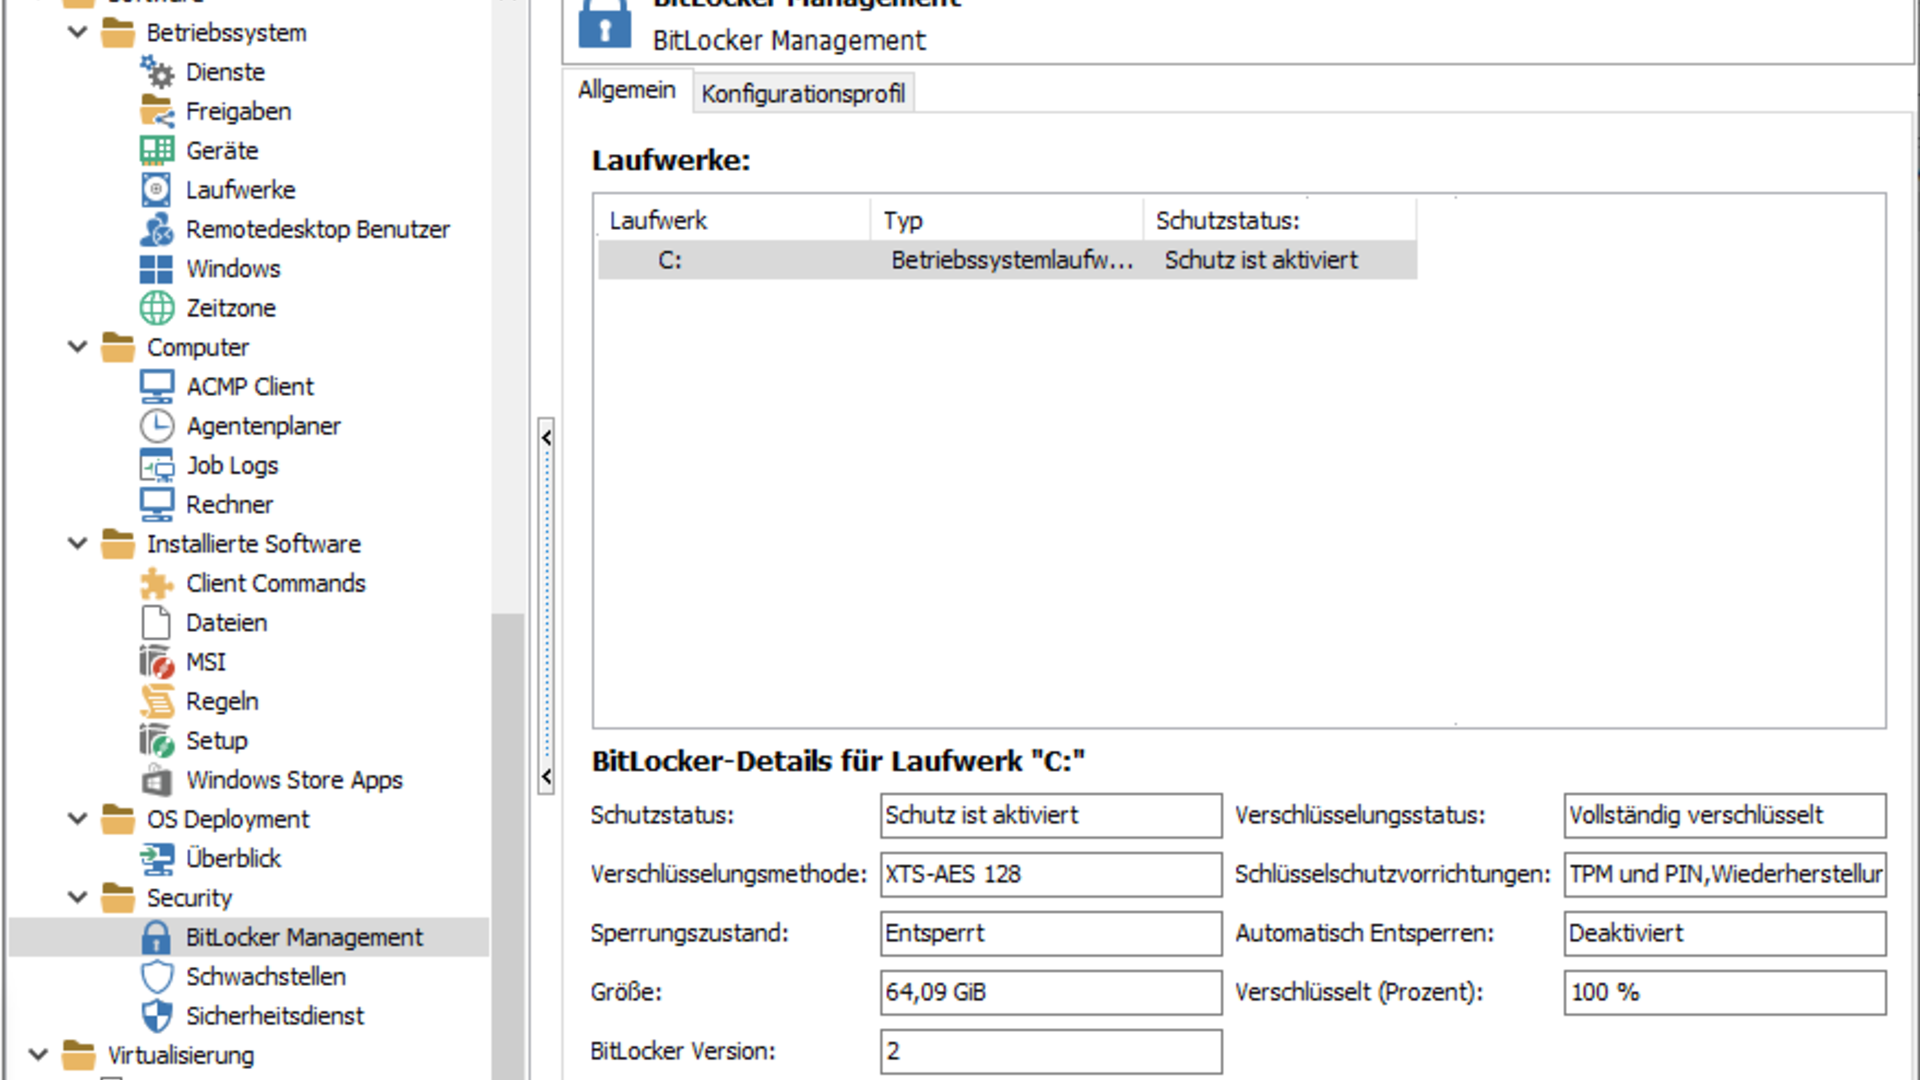Viewport: 1920px width, 1080px height.
Task: Click the Laufwerke: section heading
Action: pyautogui.click(x=671, y=160)
